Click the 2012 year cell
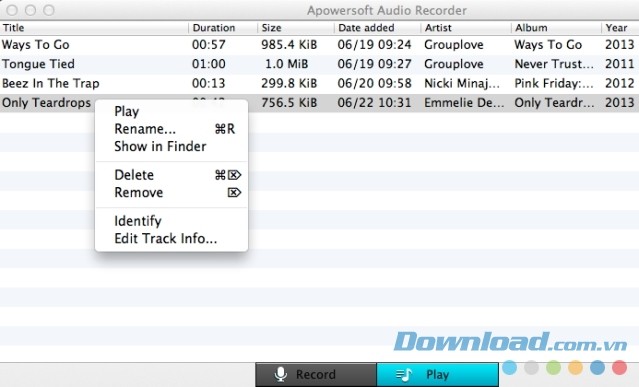 tap(619, 83)
